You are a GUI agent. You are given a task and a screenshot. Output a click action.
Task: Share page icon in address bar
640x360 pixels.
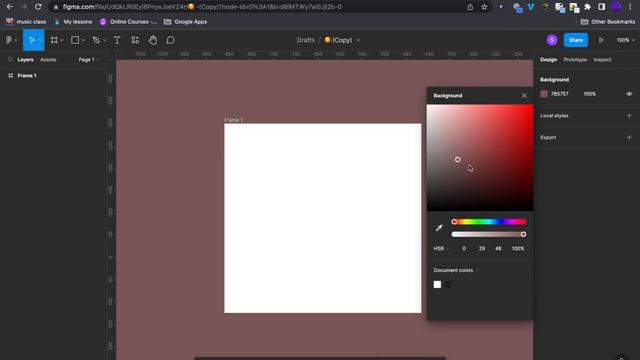coord(470,7)
